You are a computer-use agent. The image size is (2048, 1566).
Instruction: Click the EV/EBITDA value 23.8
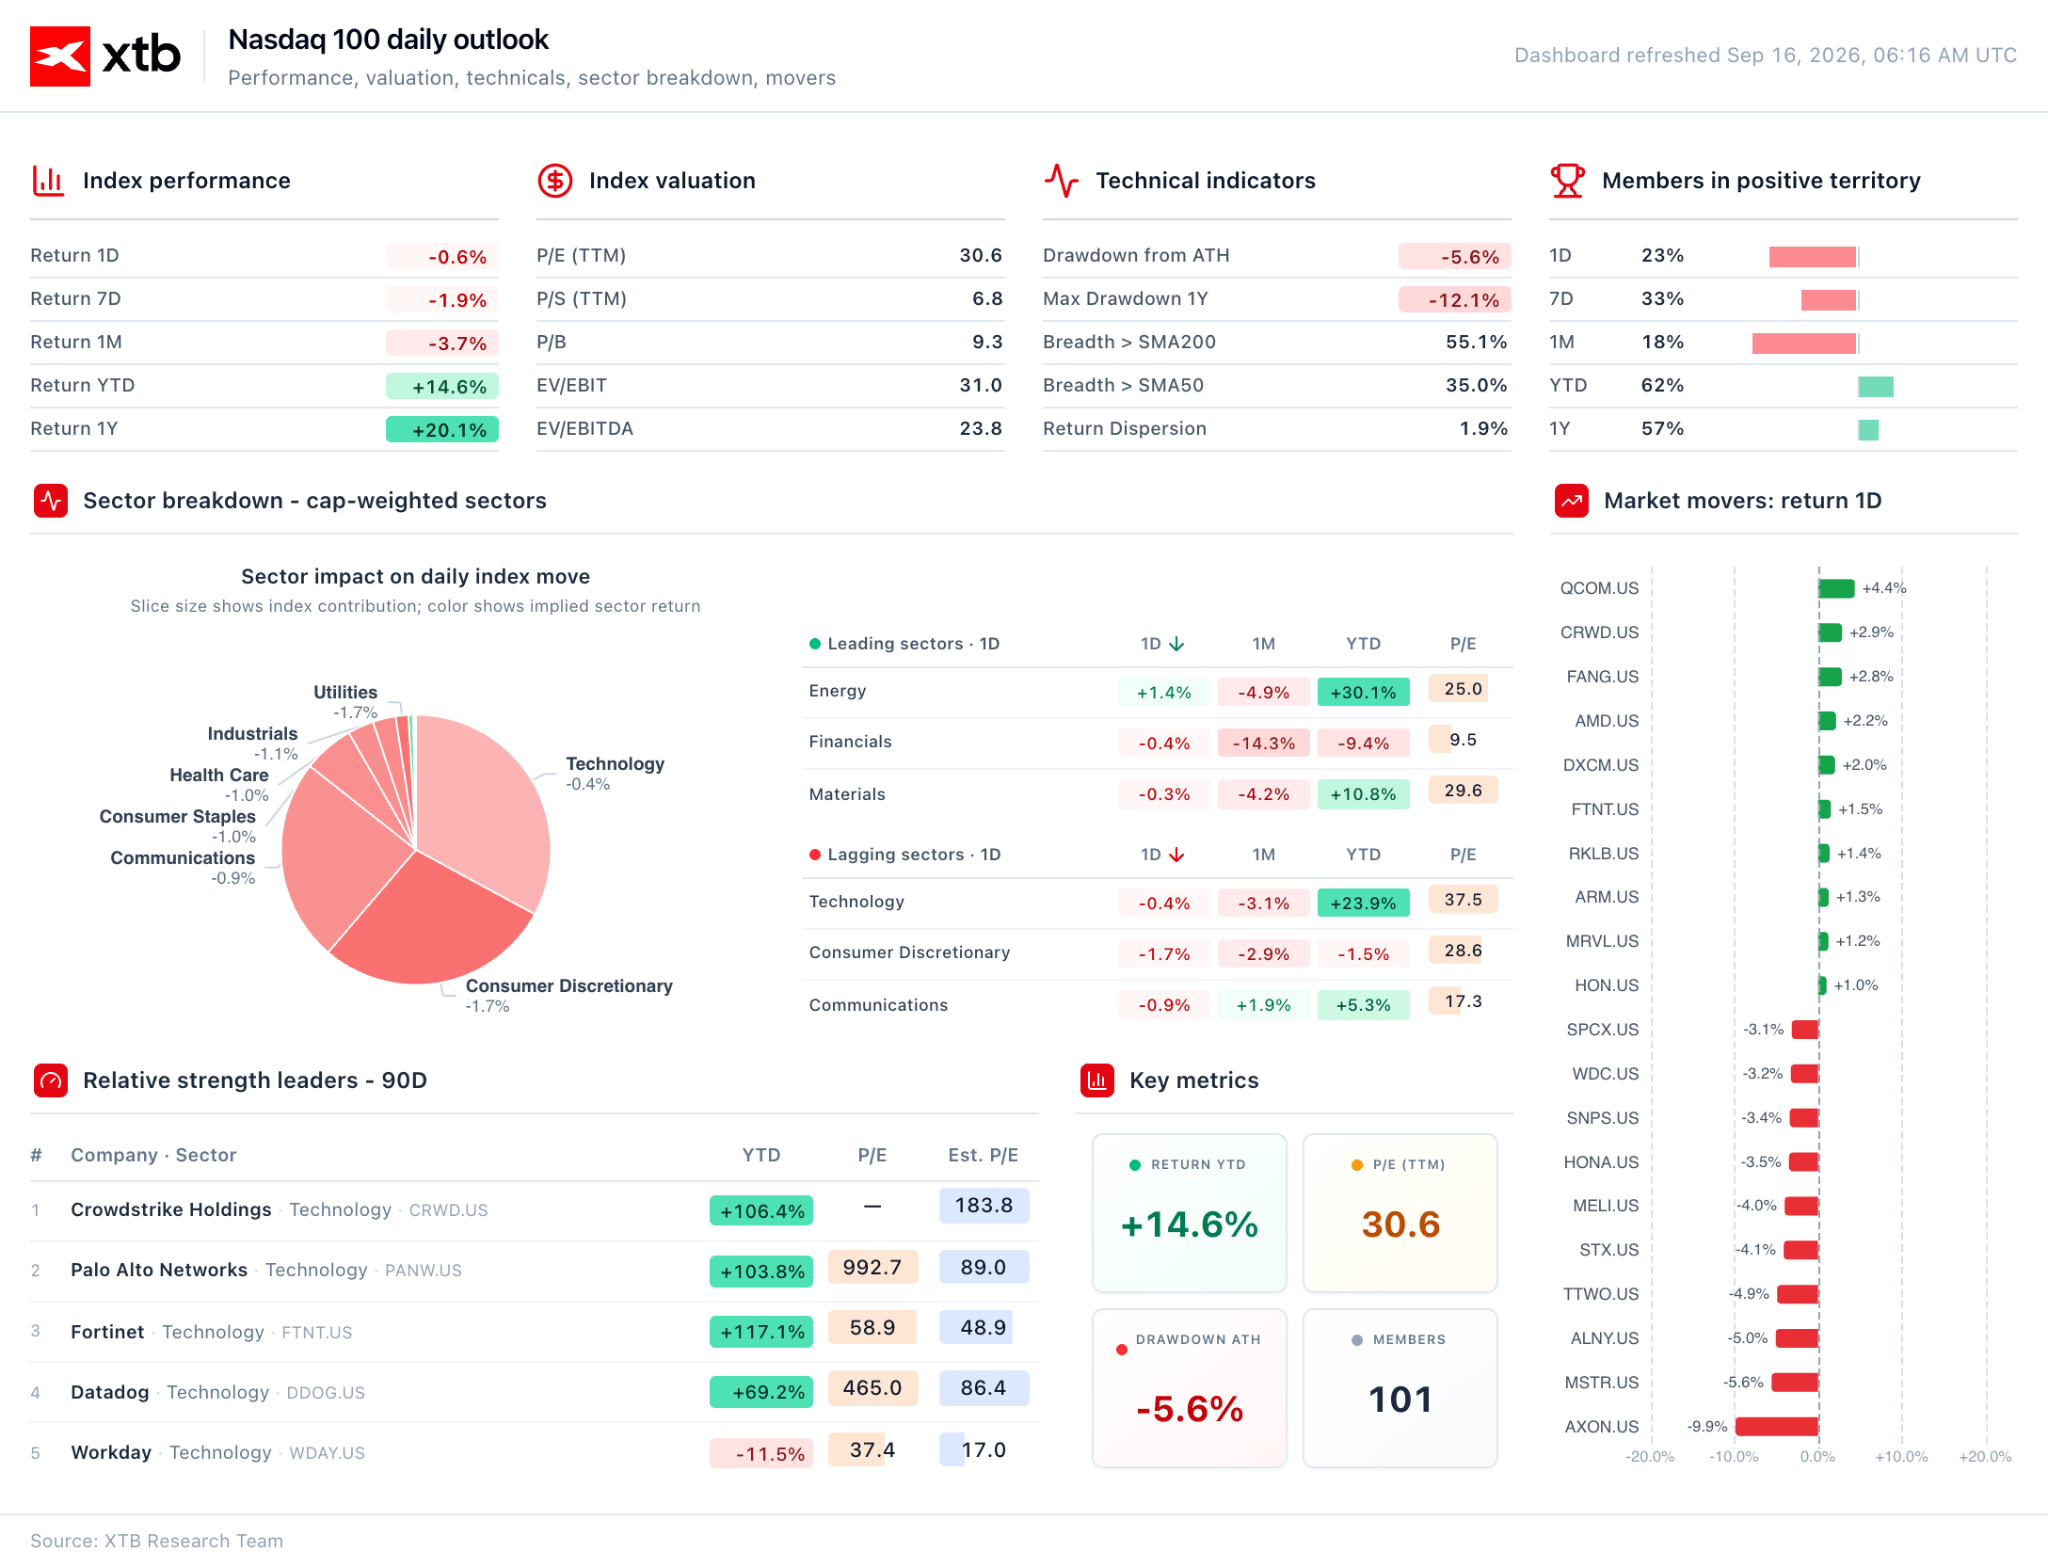(x=981, y=429)
